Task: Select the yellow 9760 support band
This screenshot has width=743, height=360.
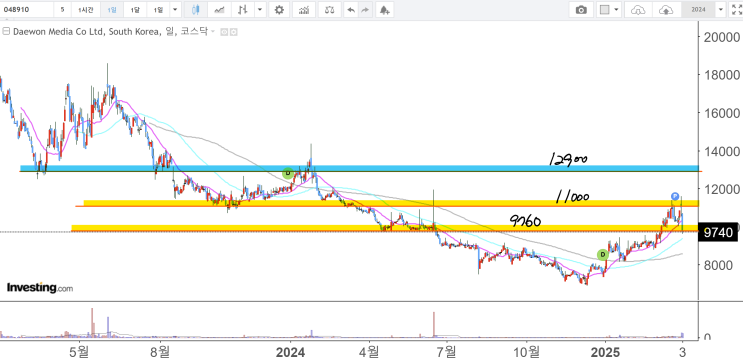Action: [385, 228]
